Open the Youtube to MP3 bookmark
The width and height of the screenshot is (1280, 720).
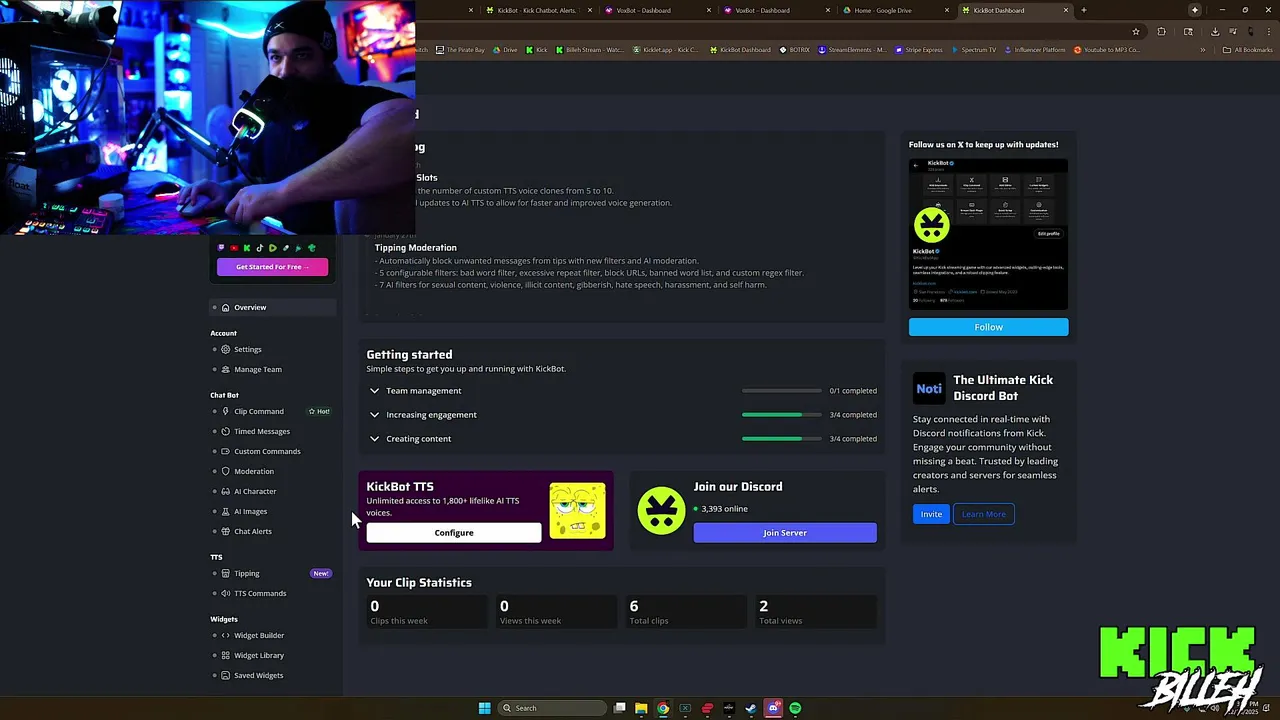tap(1107, 50)
